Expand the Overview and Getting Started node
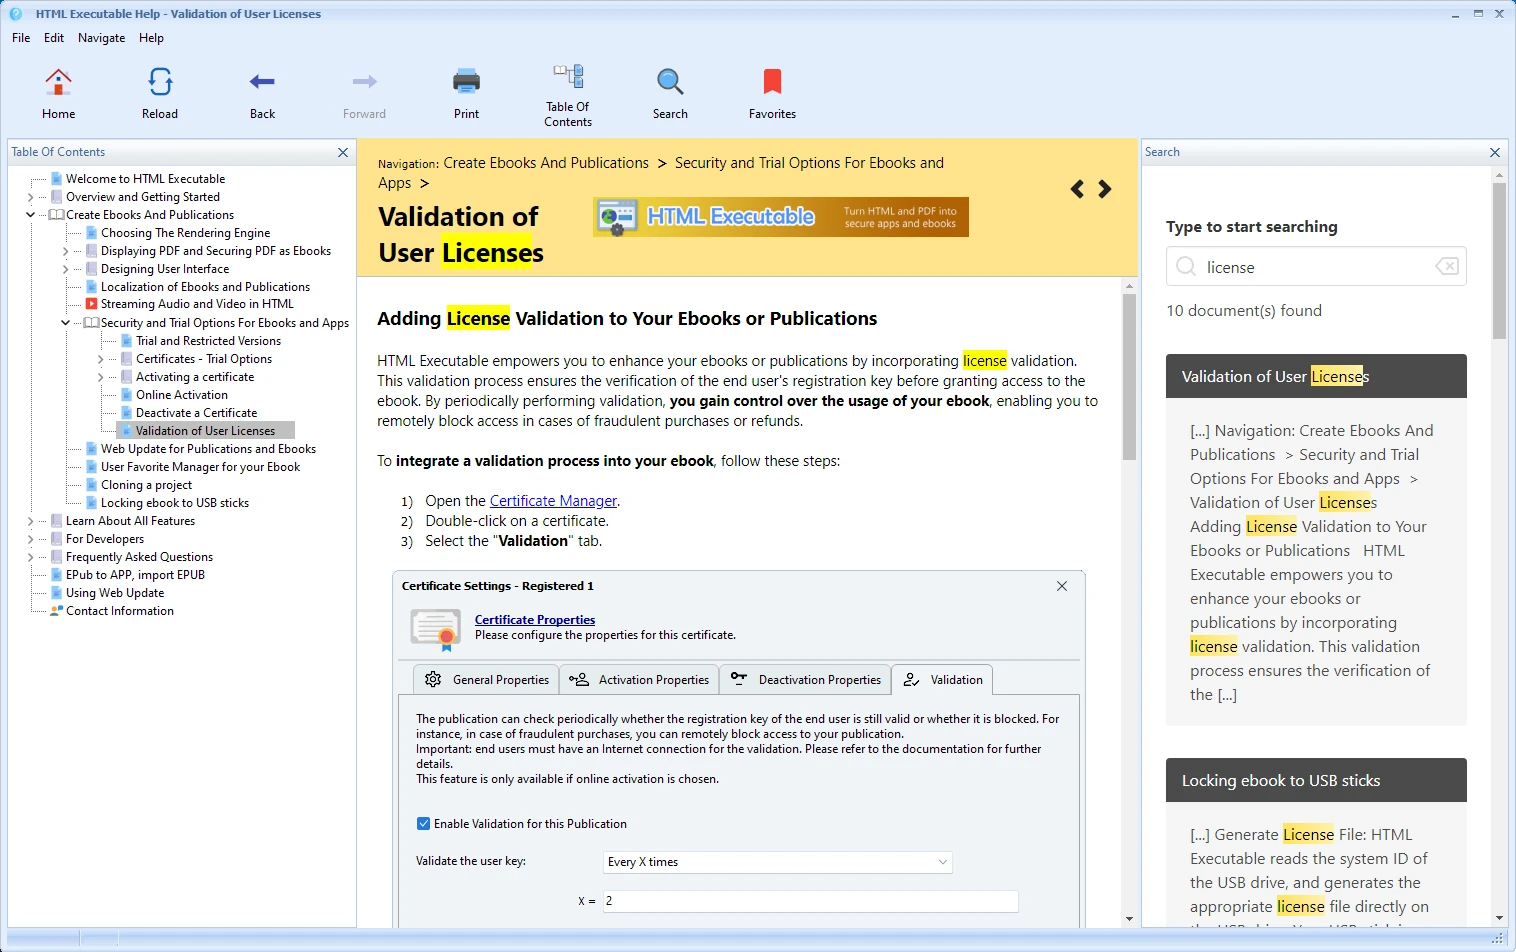Screen dimensions: 1516x952 click(x=30, y=197)
